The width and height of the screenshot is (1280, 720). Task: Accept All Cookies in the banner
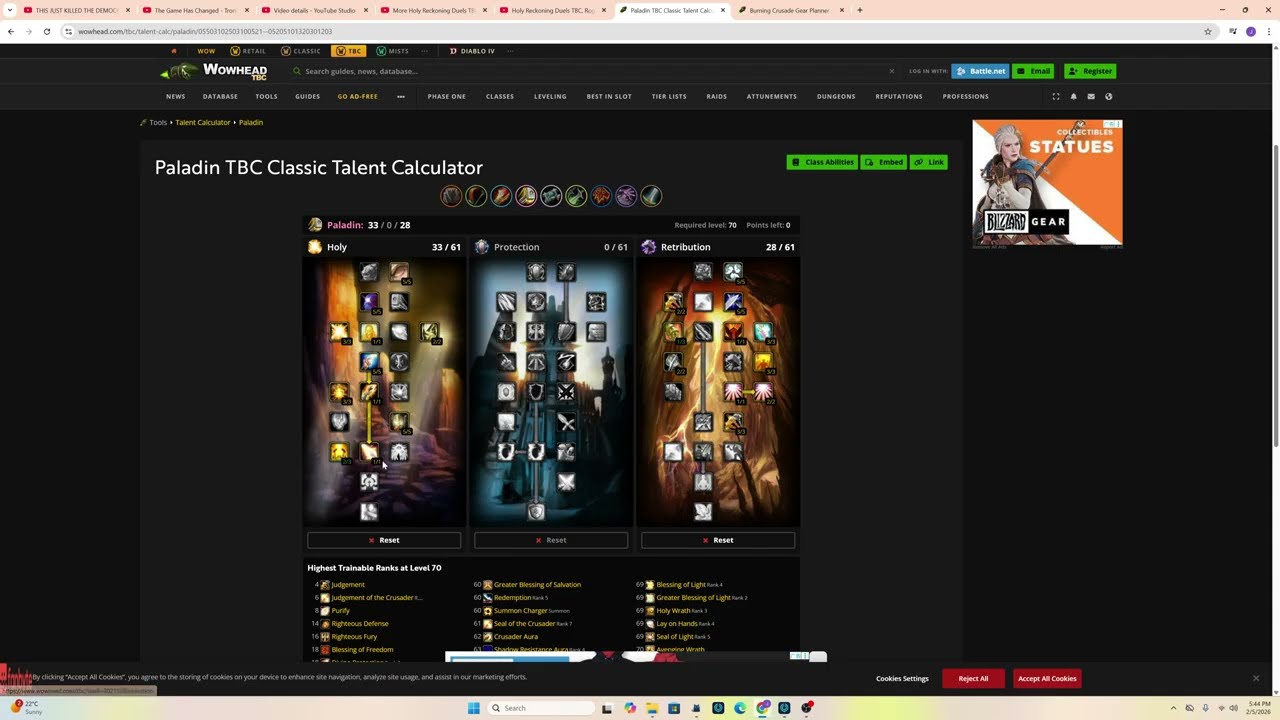[x=1047, y=679]
